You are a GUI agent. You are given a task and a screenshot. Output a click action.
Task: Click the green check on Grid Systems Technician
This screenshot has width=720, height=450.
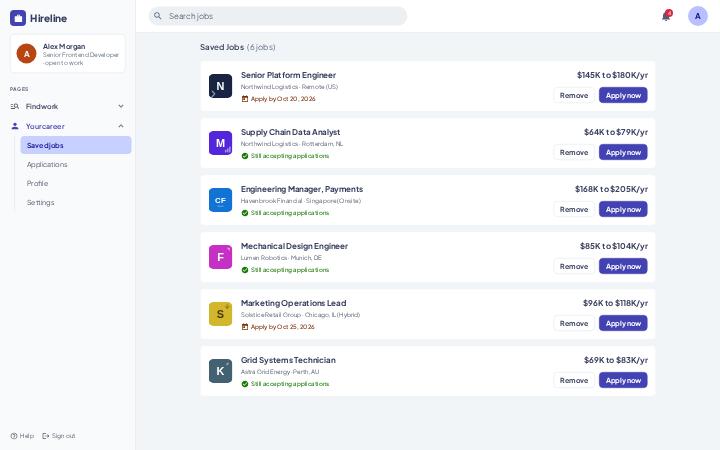(x=245, y=383)
